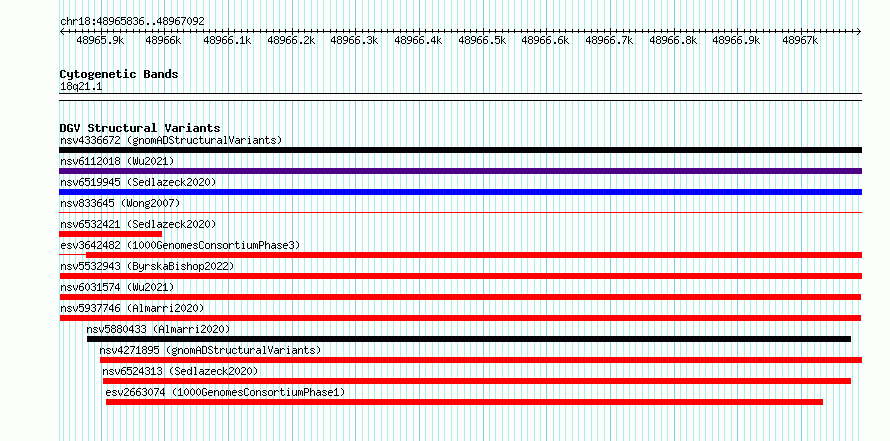This screenshot has width=890, height=441.
Task: Click ruler position 48966.6k
Action: point(546,40)
